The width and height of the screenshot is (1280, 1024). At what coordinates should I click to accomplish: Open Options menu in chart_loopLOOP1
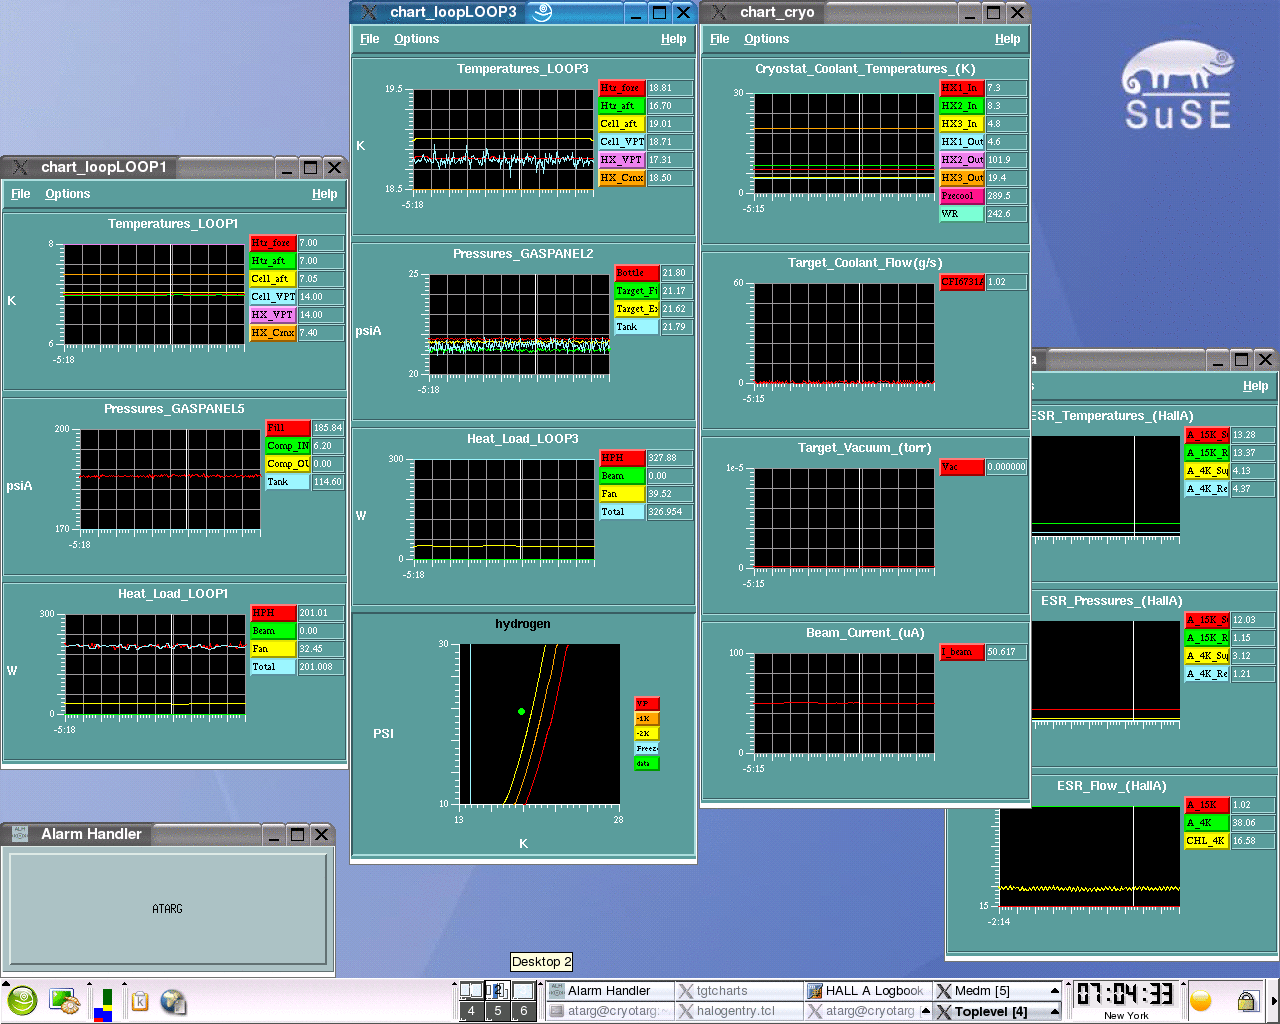click(67, 194)
